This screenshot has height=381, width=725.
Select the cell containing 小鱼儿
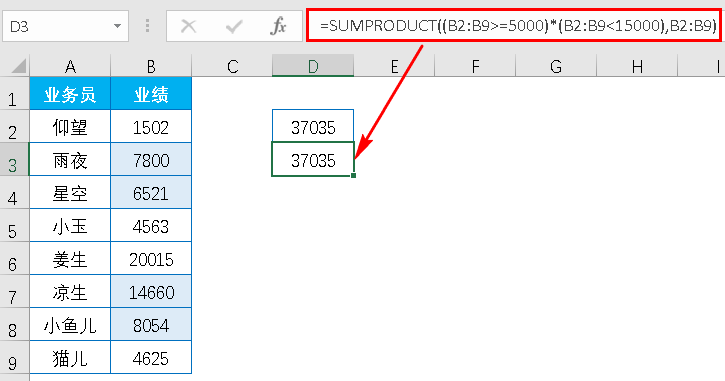click(70, 325)
